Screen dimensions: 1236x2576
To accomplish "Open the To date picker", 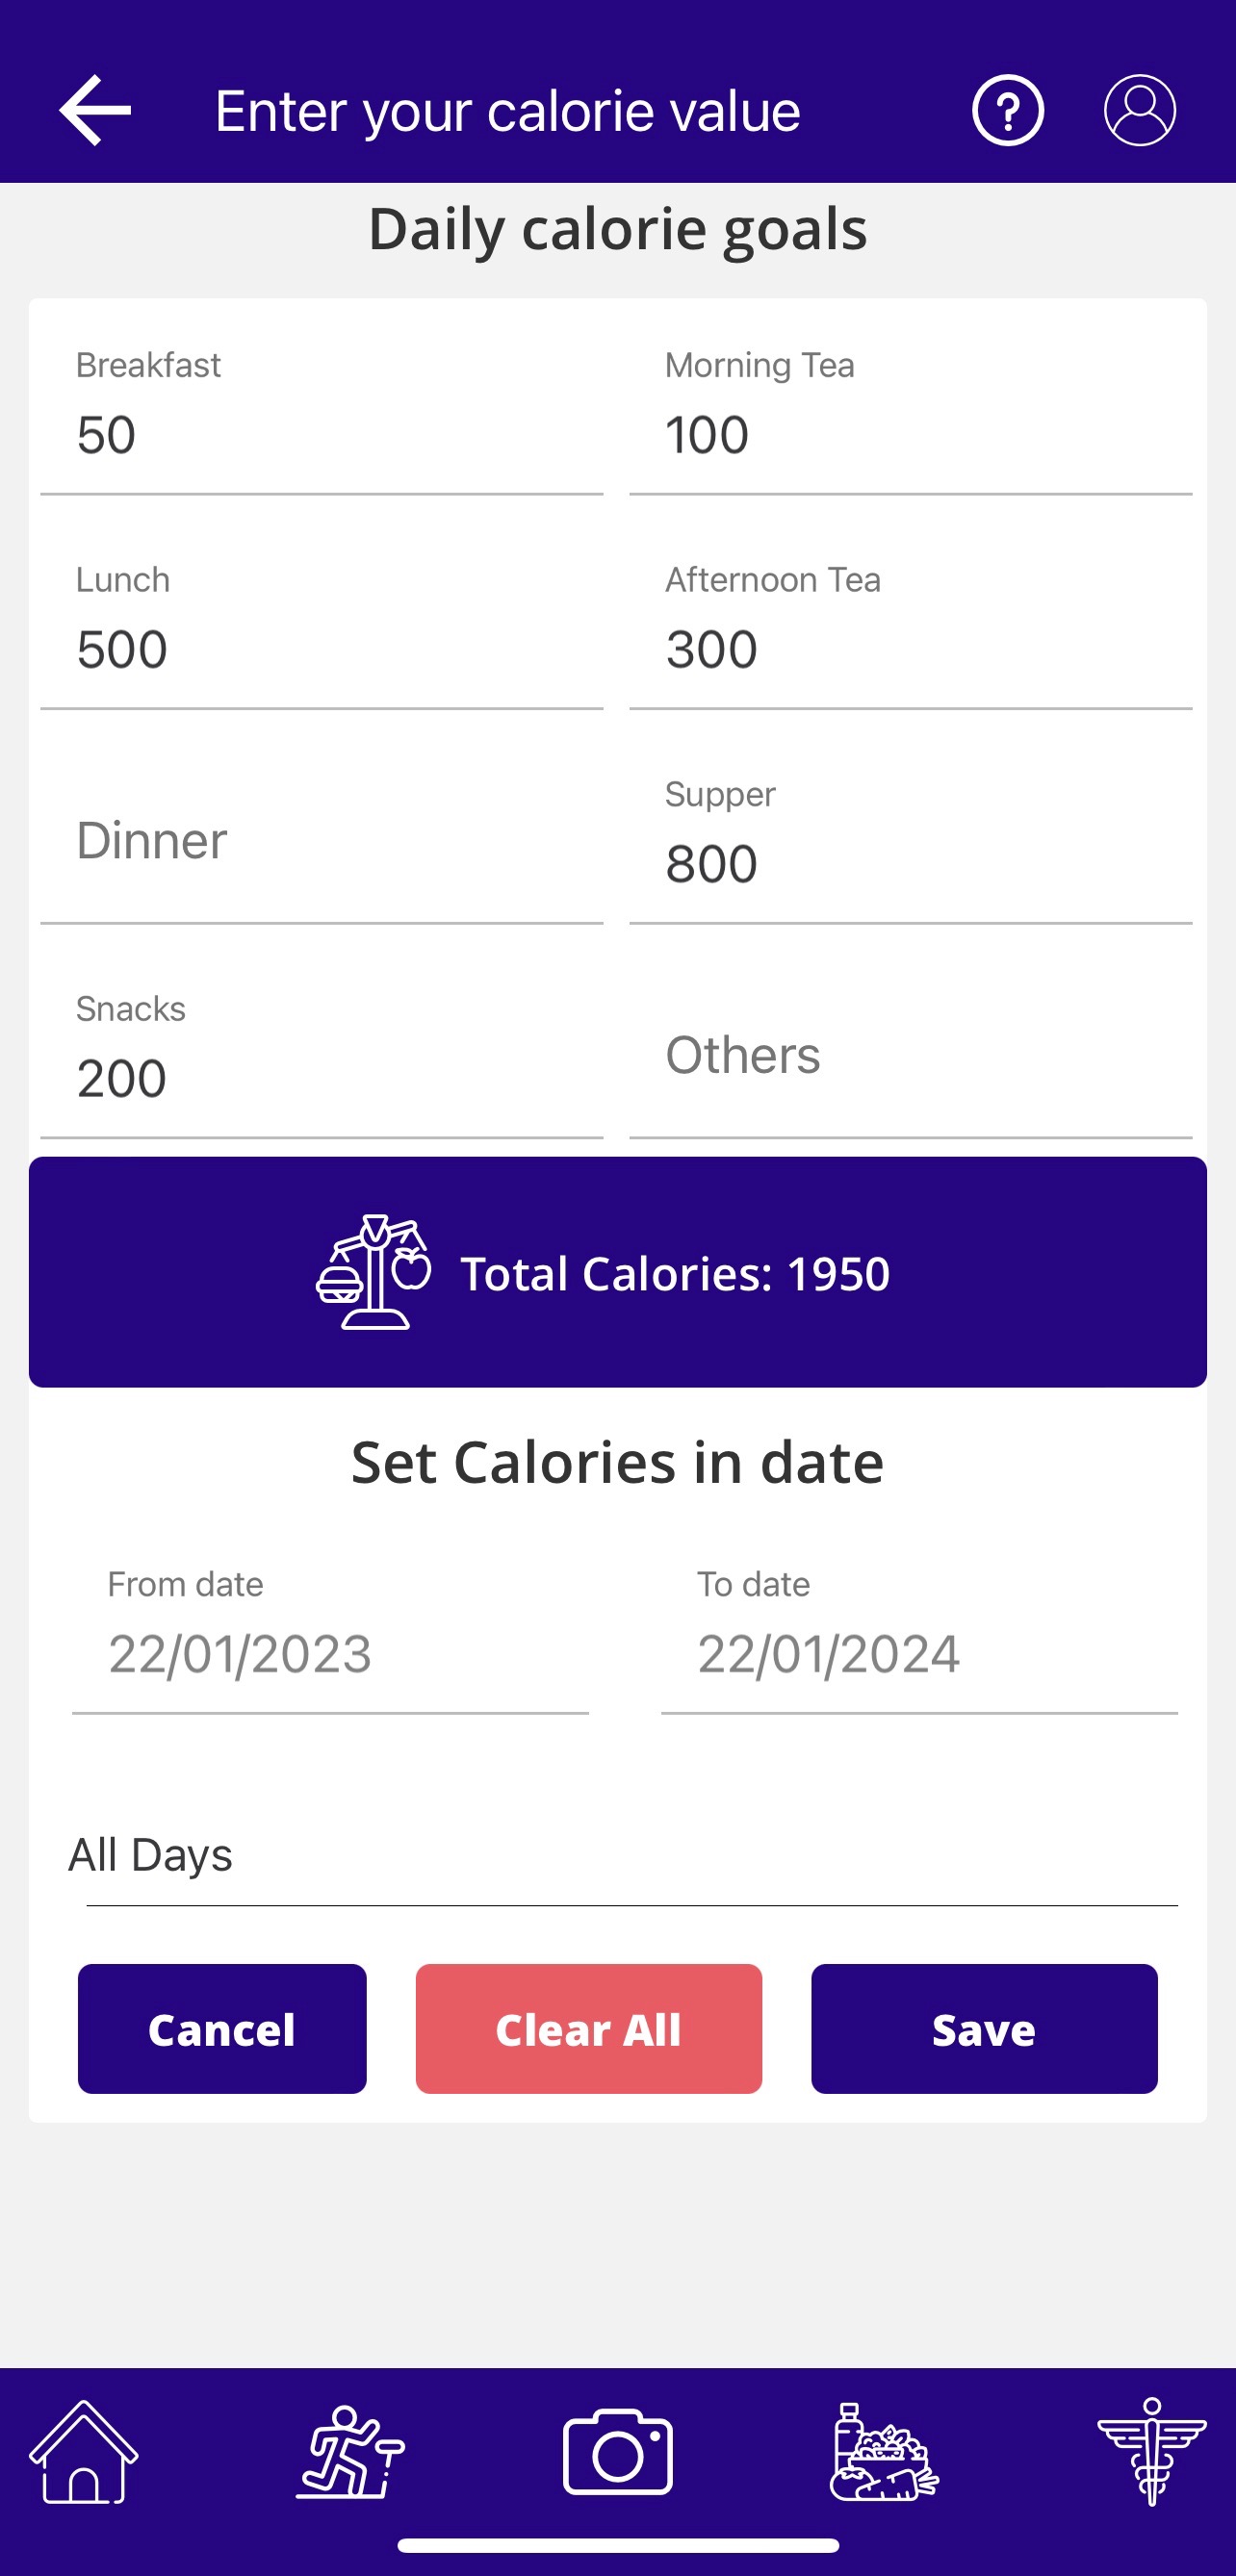I will click(918, 1653).
